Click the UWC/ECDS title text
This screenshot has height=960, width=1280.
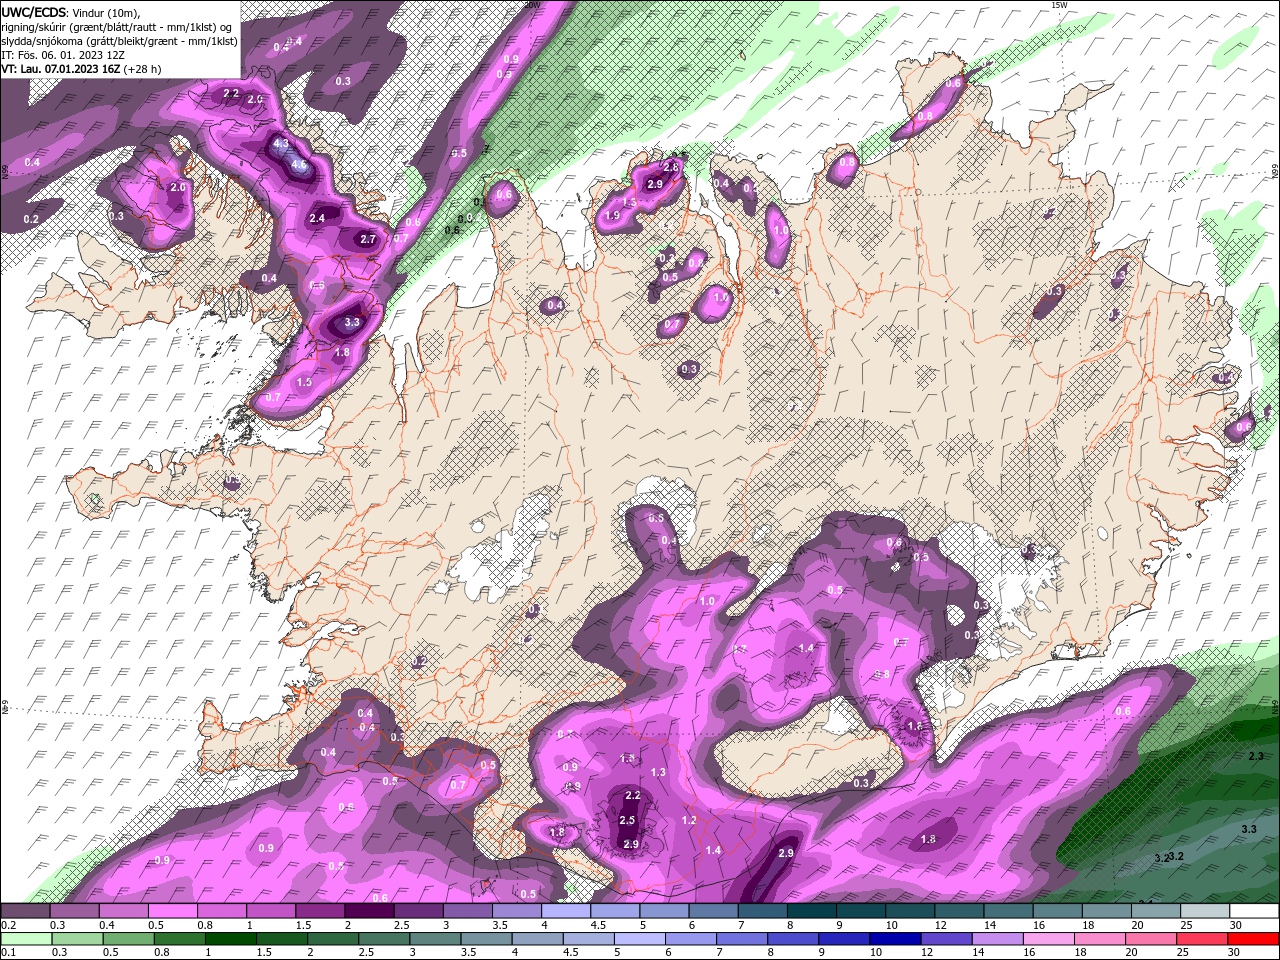tap(33, 12)
